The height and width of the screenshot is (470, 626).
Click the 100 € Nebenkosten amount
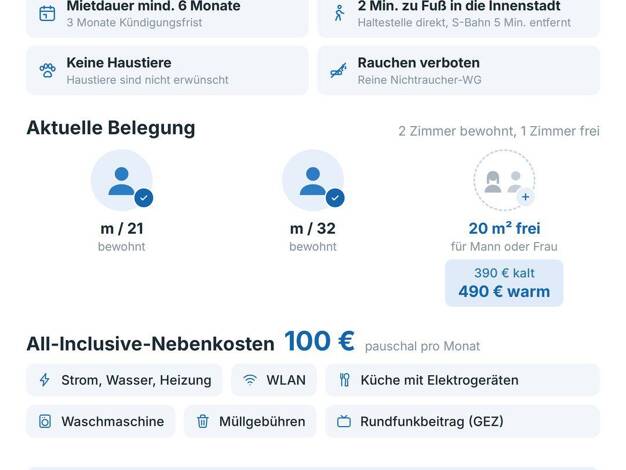pyautogui.click(x=319, y=341)
